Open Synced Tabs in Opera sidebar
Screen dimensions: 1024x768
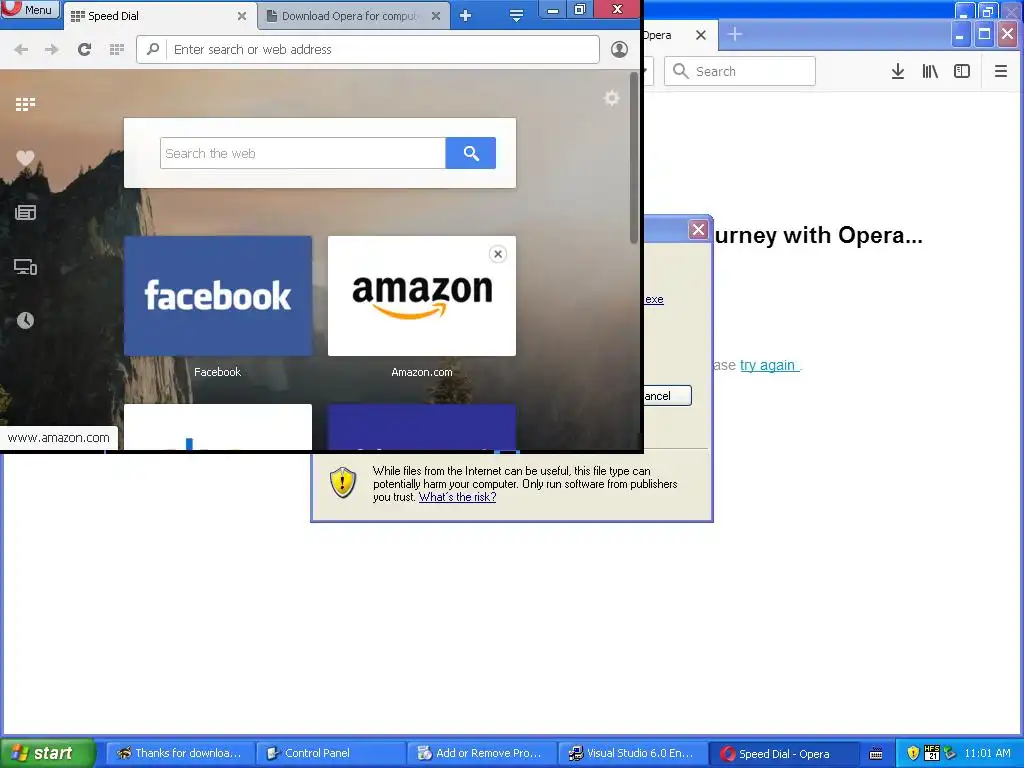pos(25,266)
